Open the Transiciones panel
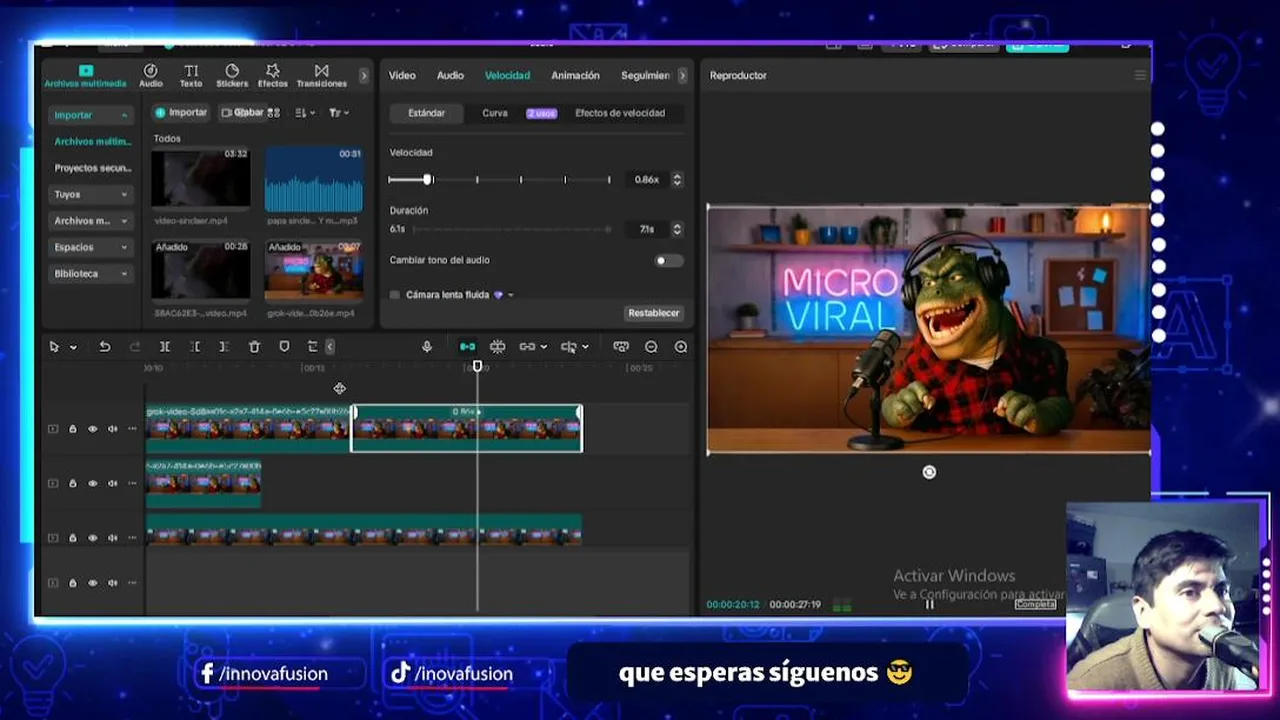Image resolution: width=1280 pixels, height=720 pixels. pyautogui.click(x=321, y=76)
